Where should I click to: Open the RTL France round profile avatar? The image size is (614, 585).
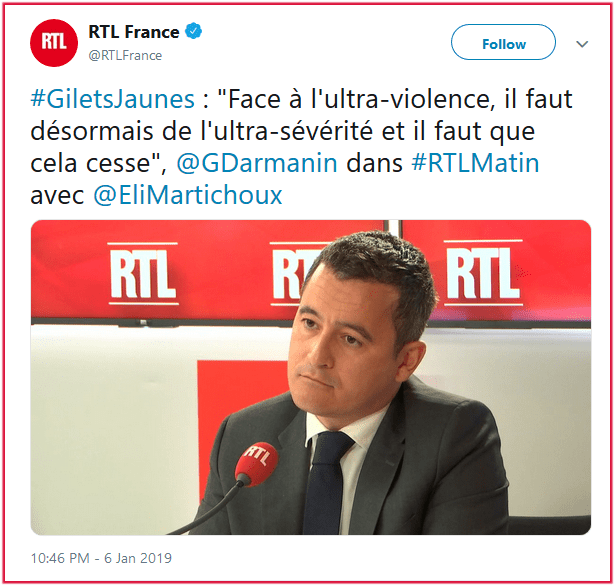[54, 43]
